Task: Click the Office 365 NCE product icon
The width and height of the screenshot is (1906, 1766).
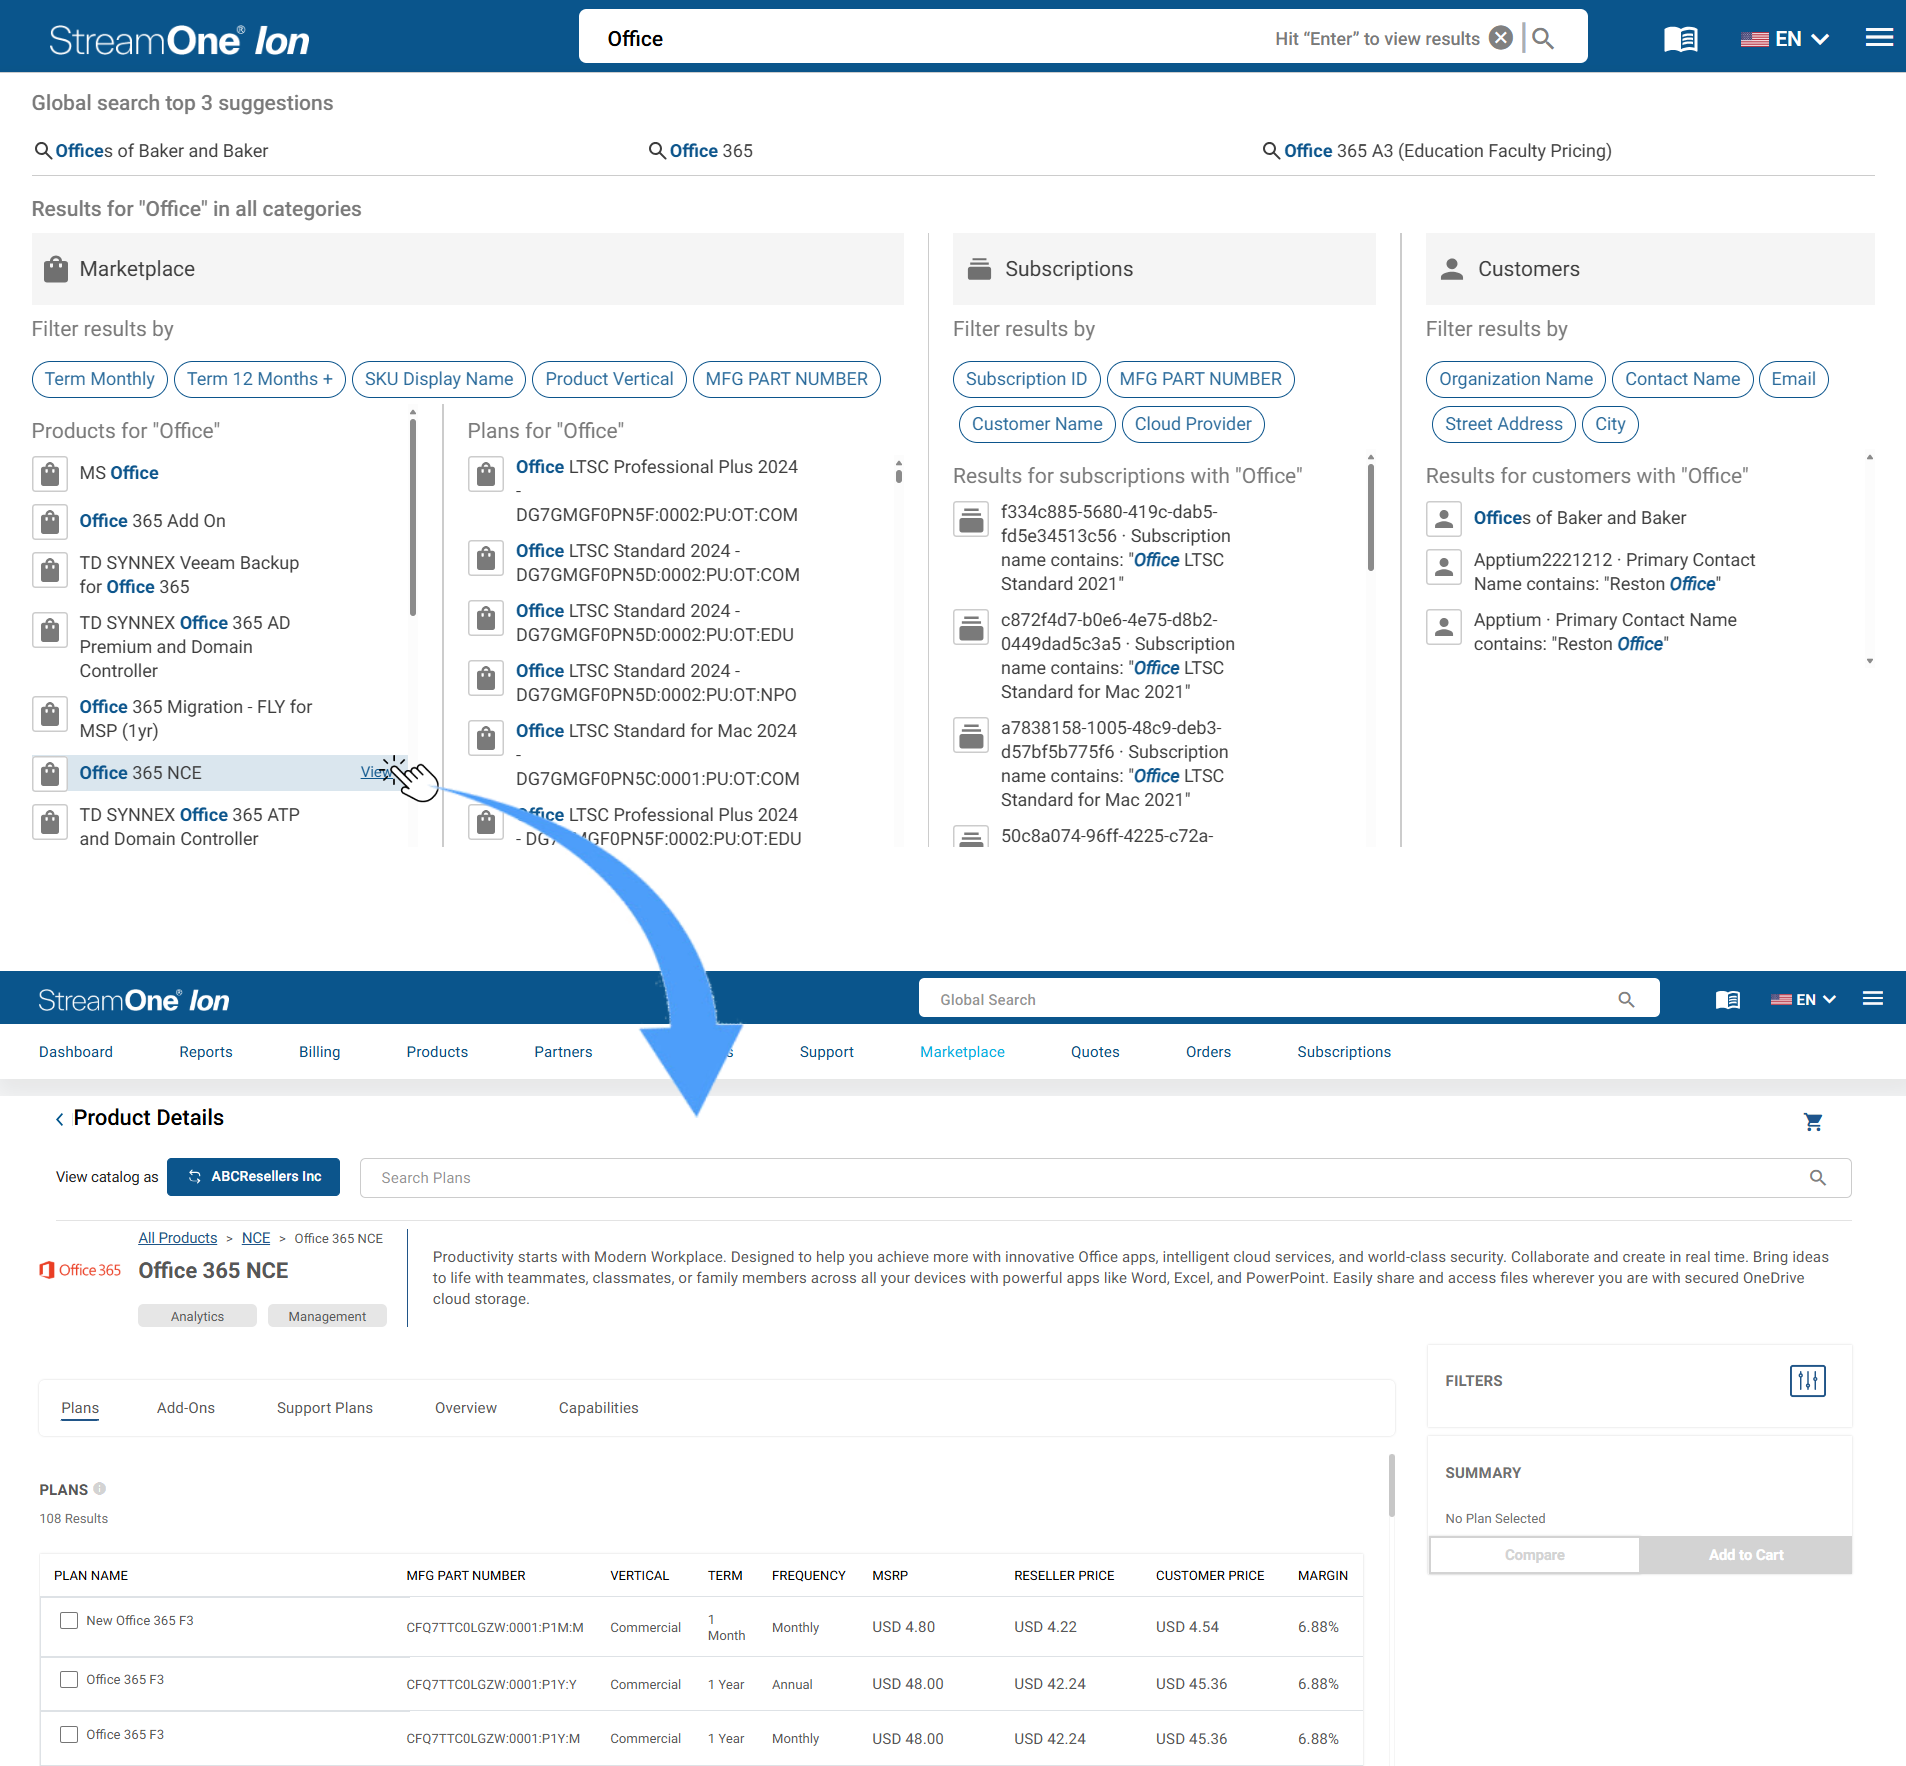Action: tap(50, 773)
